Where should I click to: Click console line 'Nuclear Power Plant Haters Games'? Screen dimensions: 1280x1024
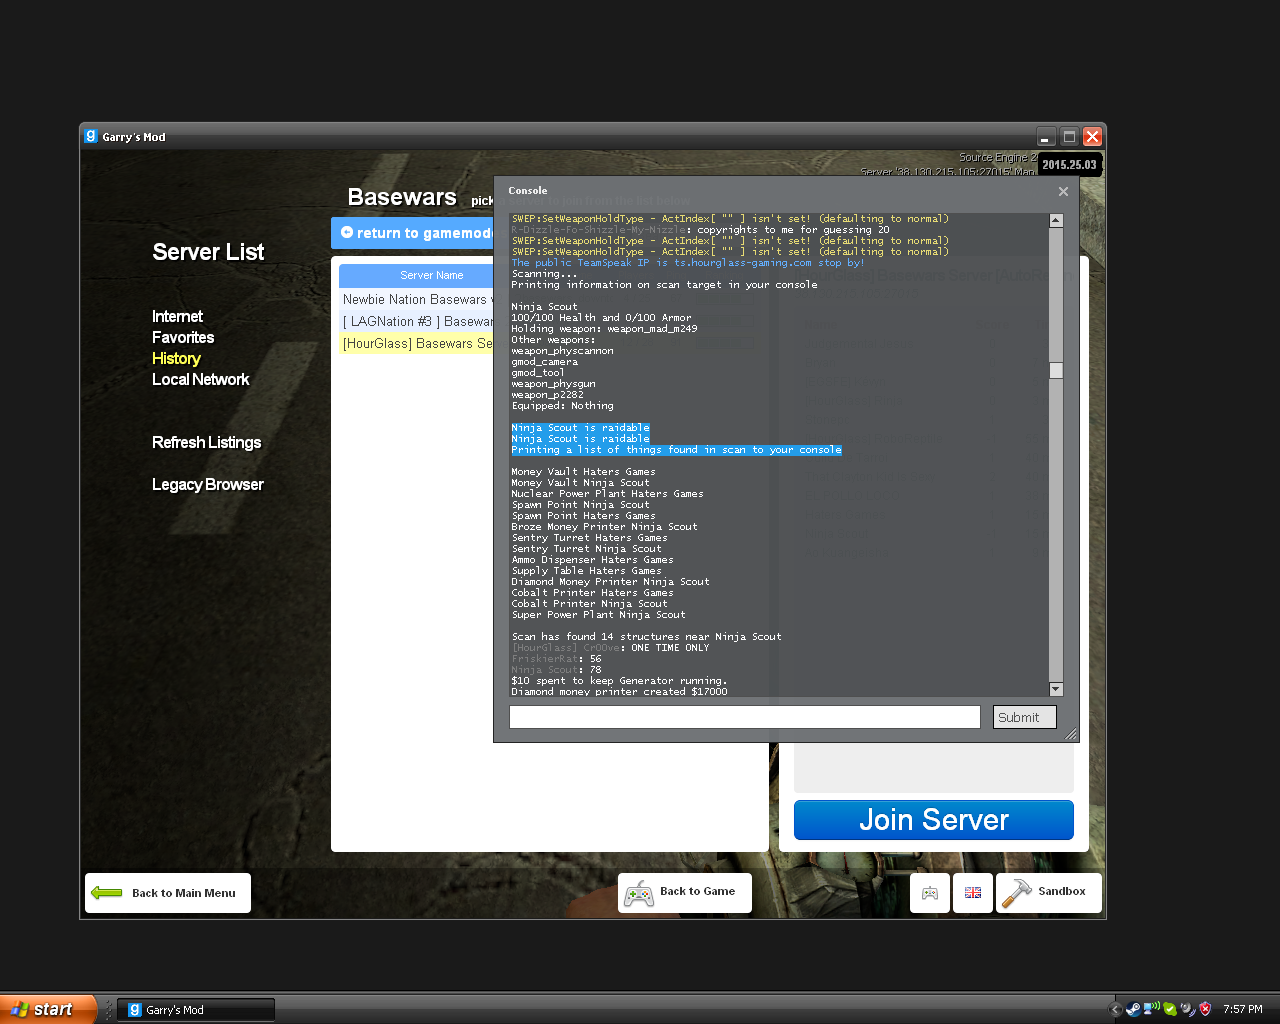(x=607, y=494)
